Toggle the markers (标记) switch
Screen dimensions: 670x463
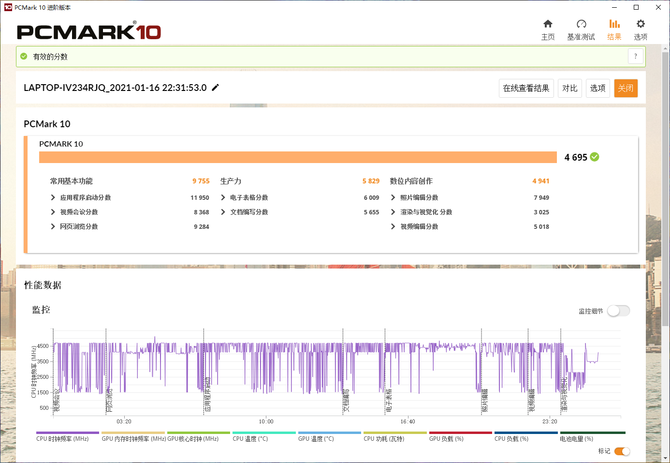[622, 451]
